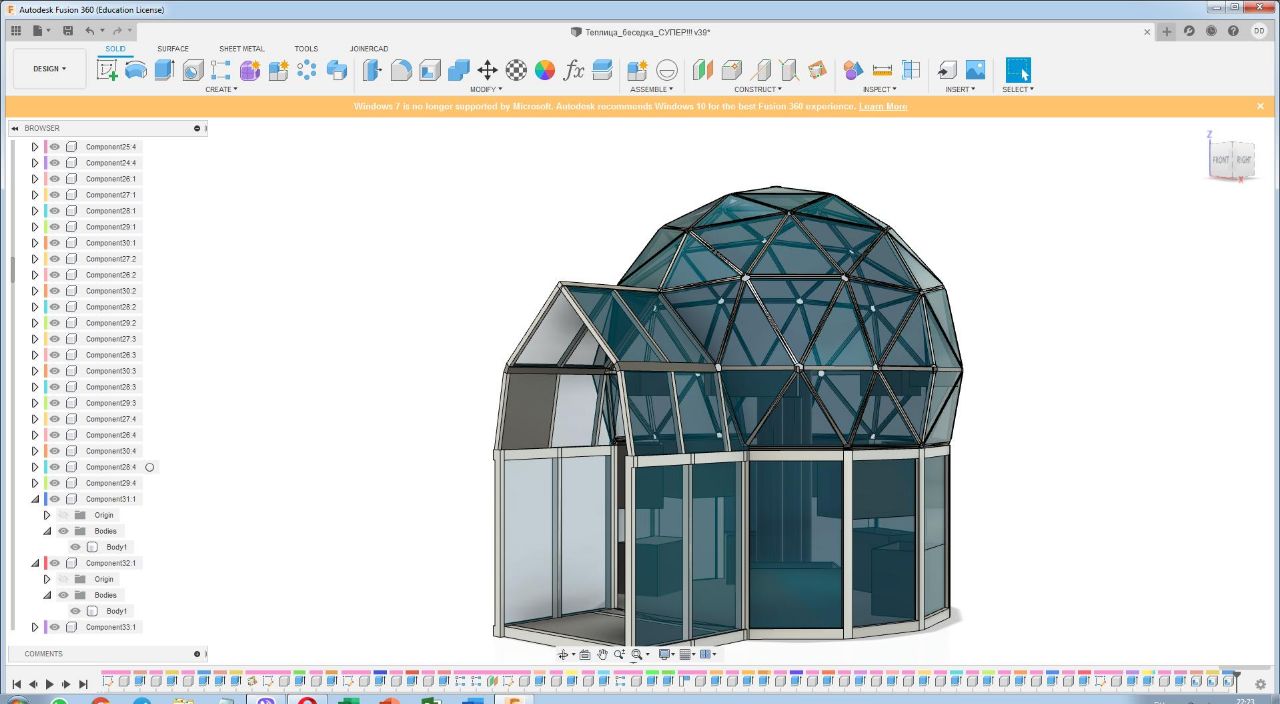Dismiss the Windows 7 warning banner
1280x704 pixels.
[1261, 106]
